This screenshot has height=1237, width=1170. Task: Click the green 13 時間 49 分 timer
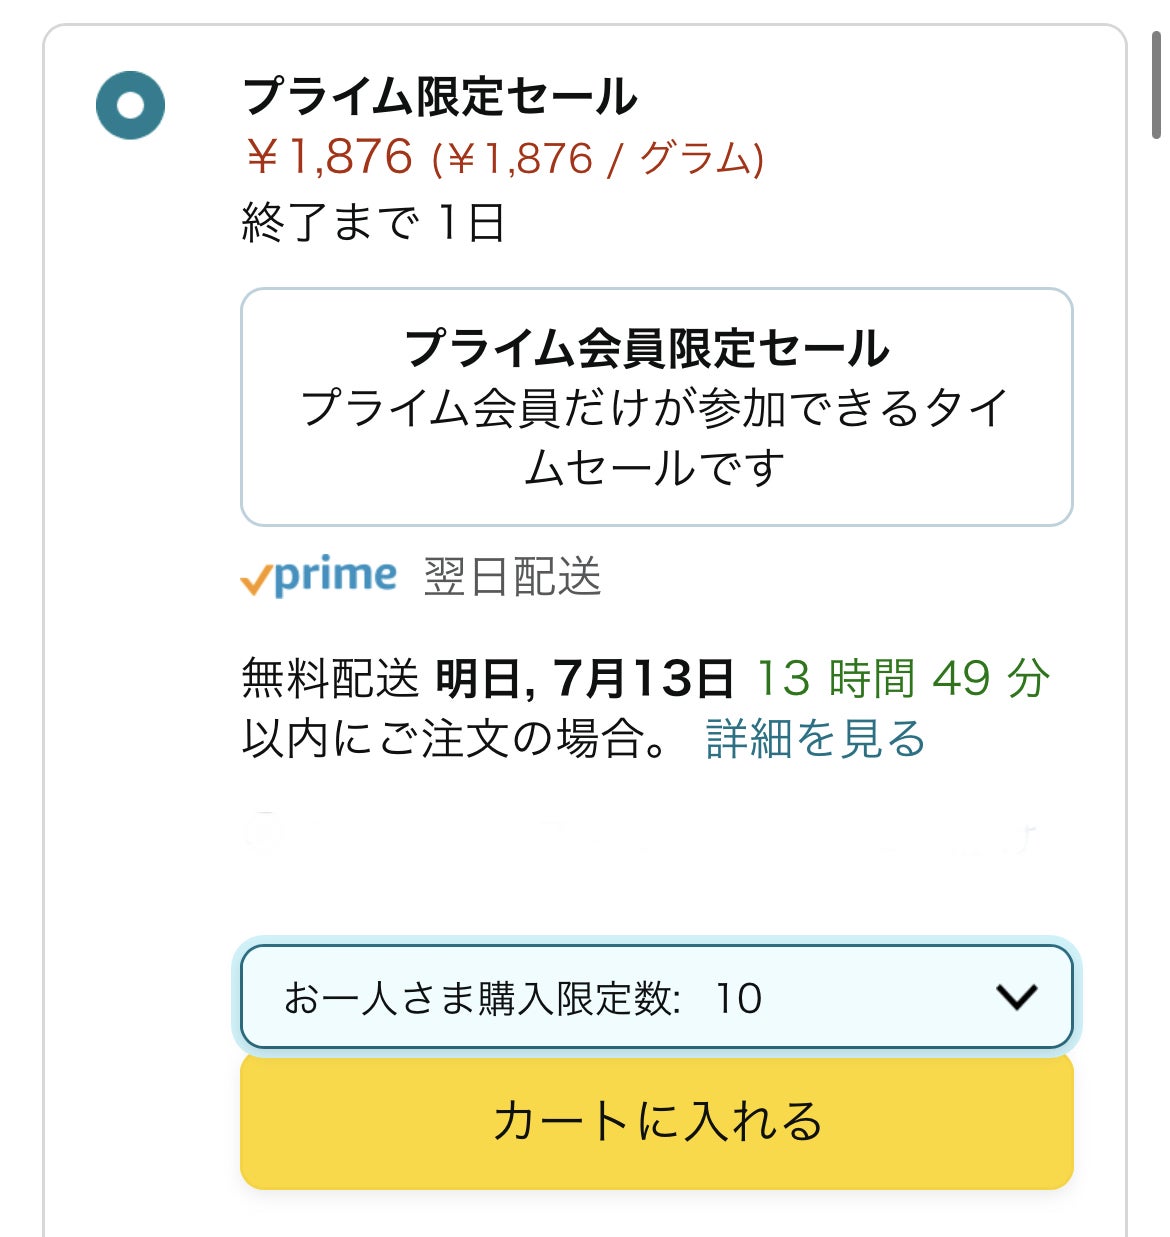(x=902, y=679)
